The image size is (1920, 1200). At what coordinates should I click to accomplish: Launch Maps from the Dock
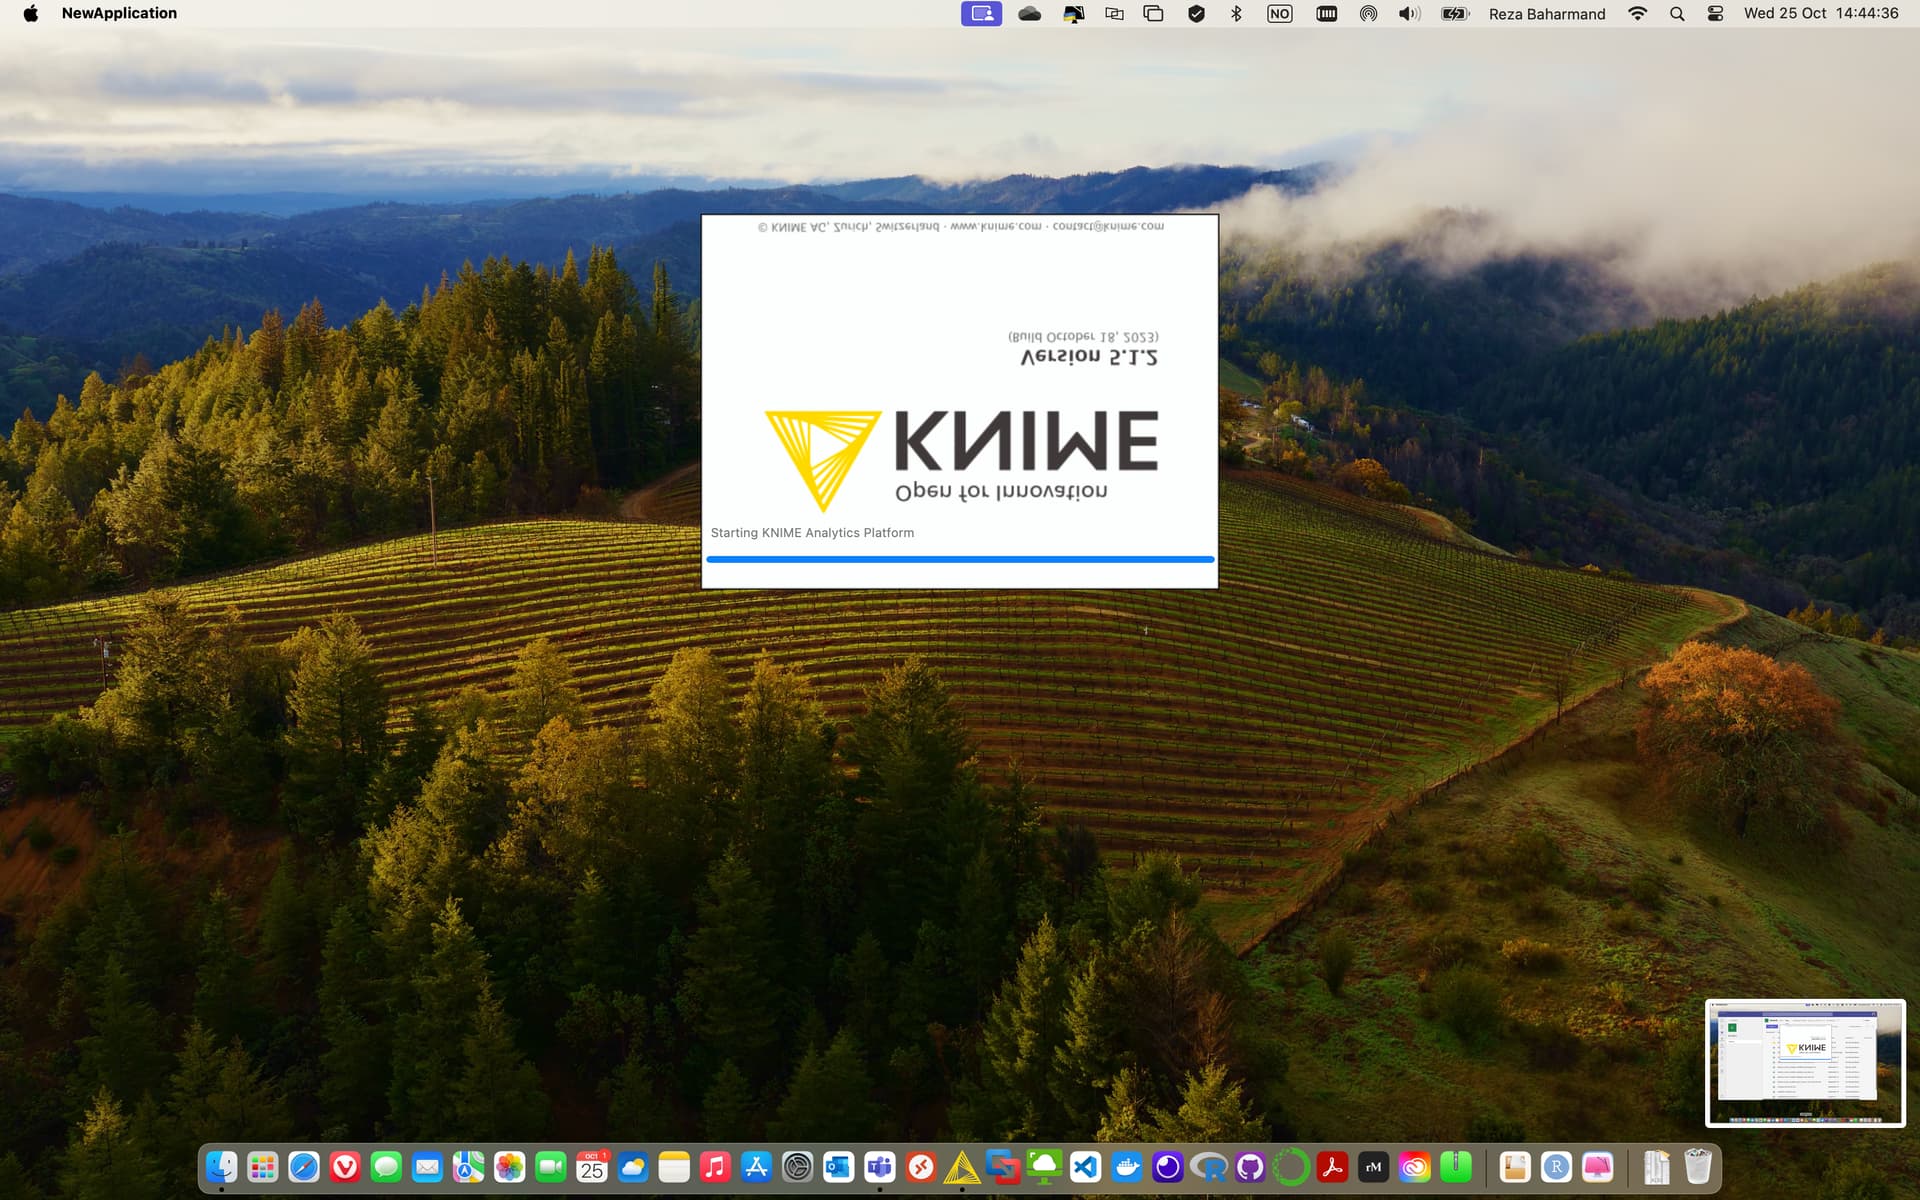pos(468,1167)
